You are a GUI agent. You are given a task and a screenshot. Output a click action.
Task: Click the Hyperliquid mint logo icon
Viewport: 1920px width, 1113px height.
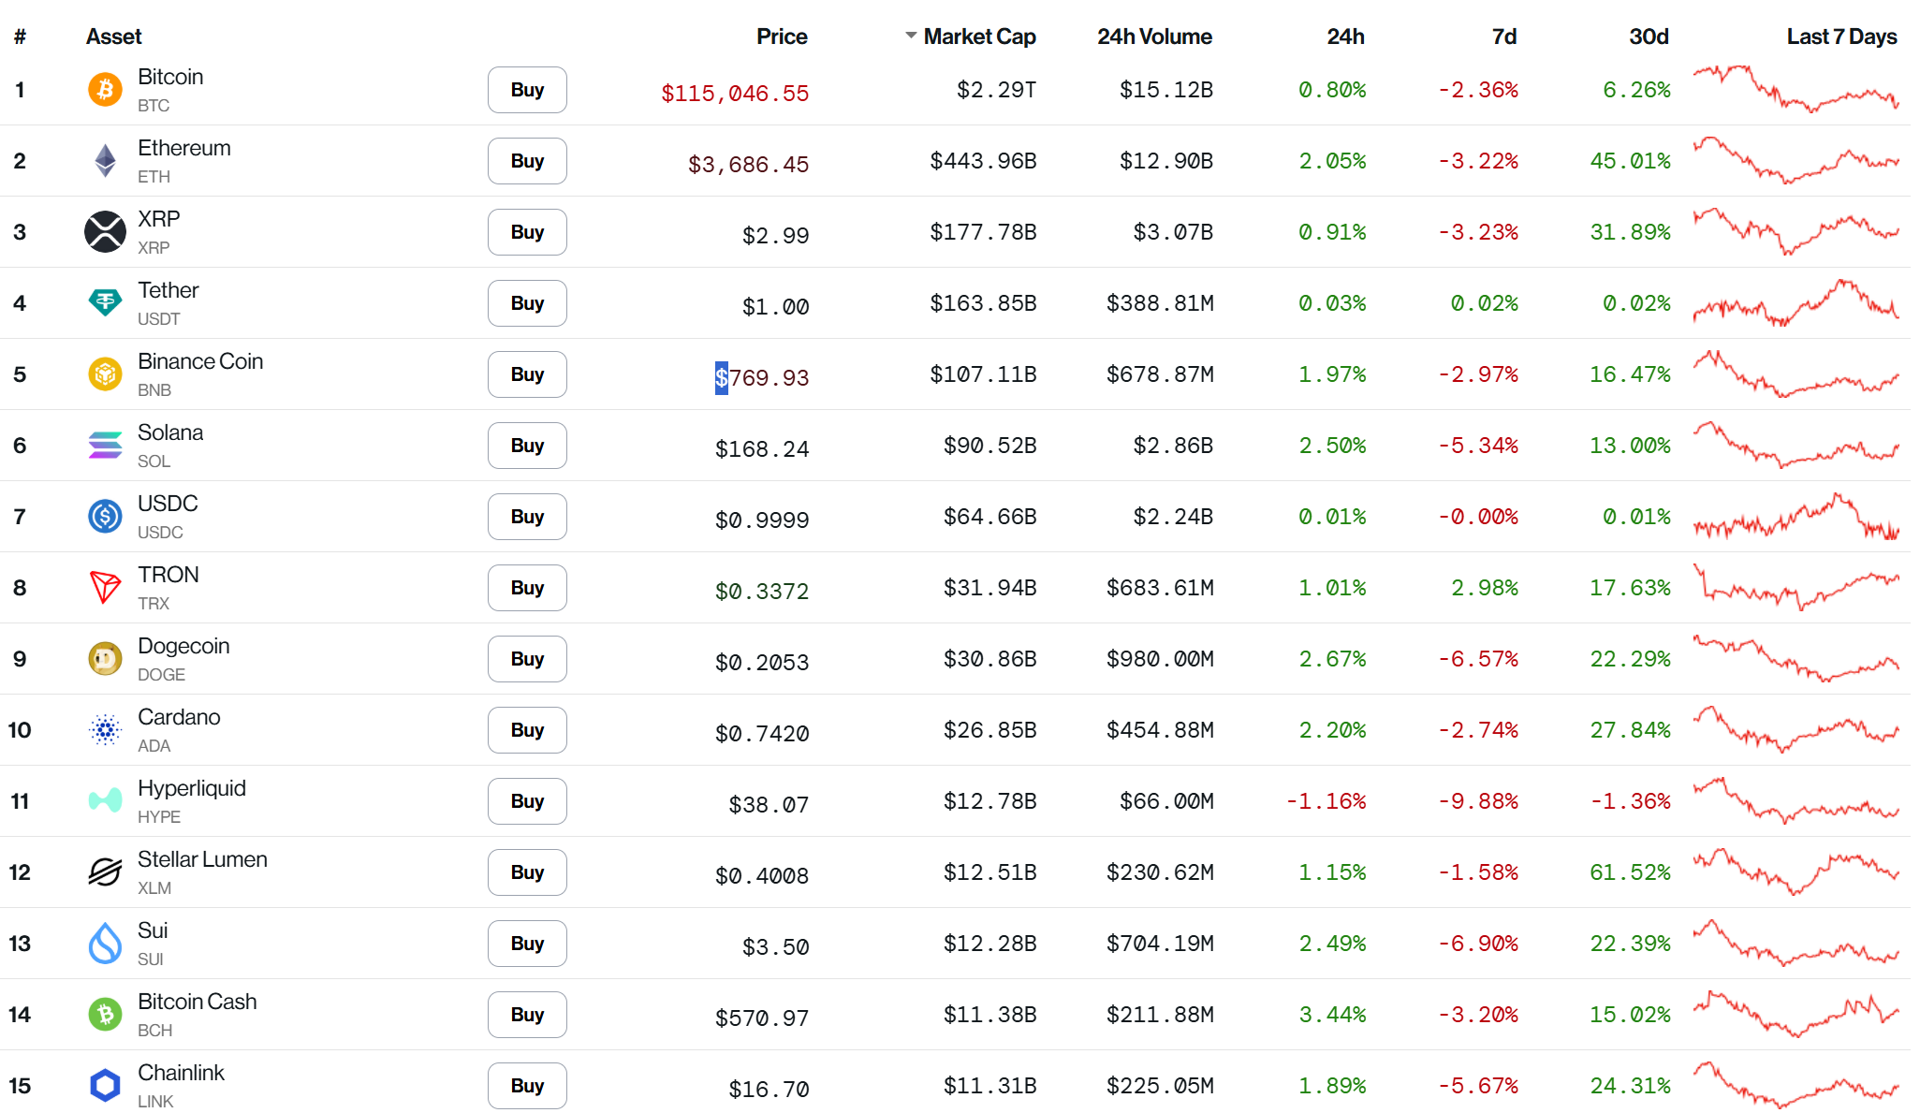[x=105, y=801]
